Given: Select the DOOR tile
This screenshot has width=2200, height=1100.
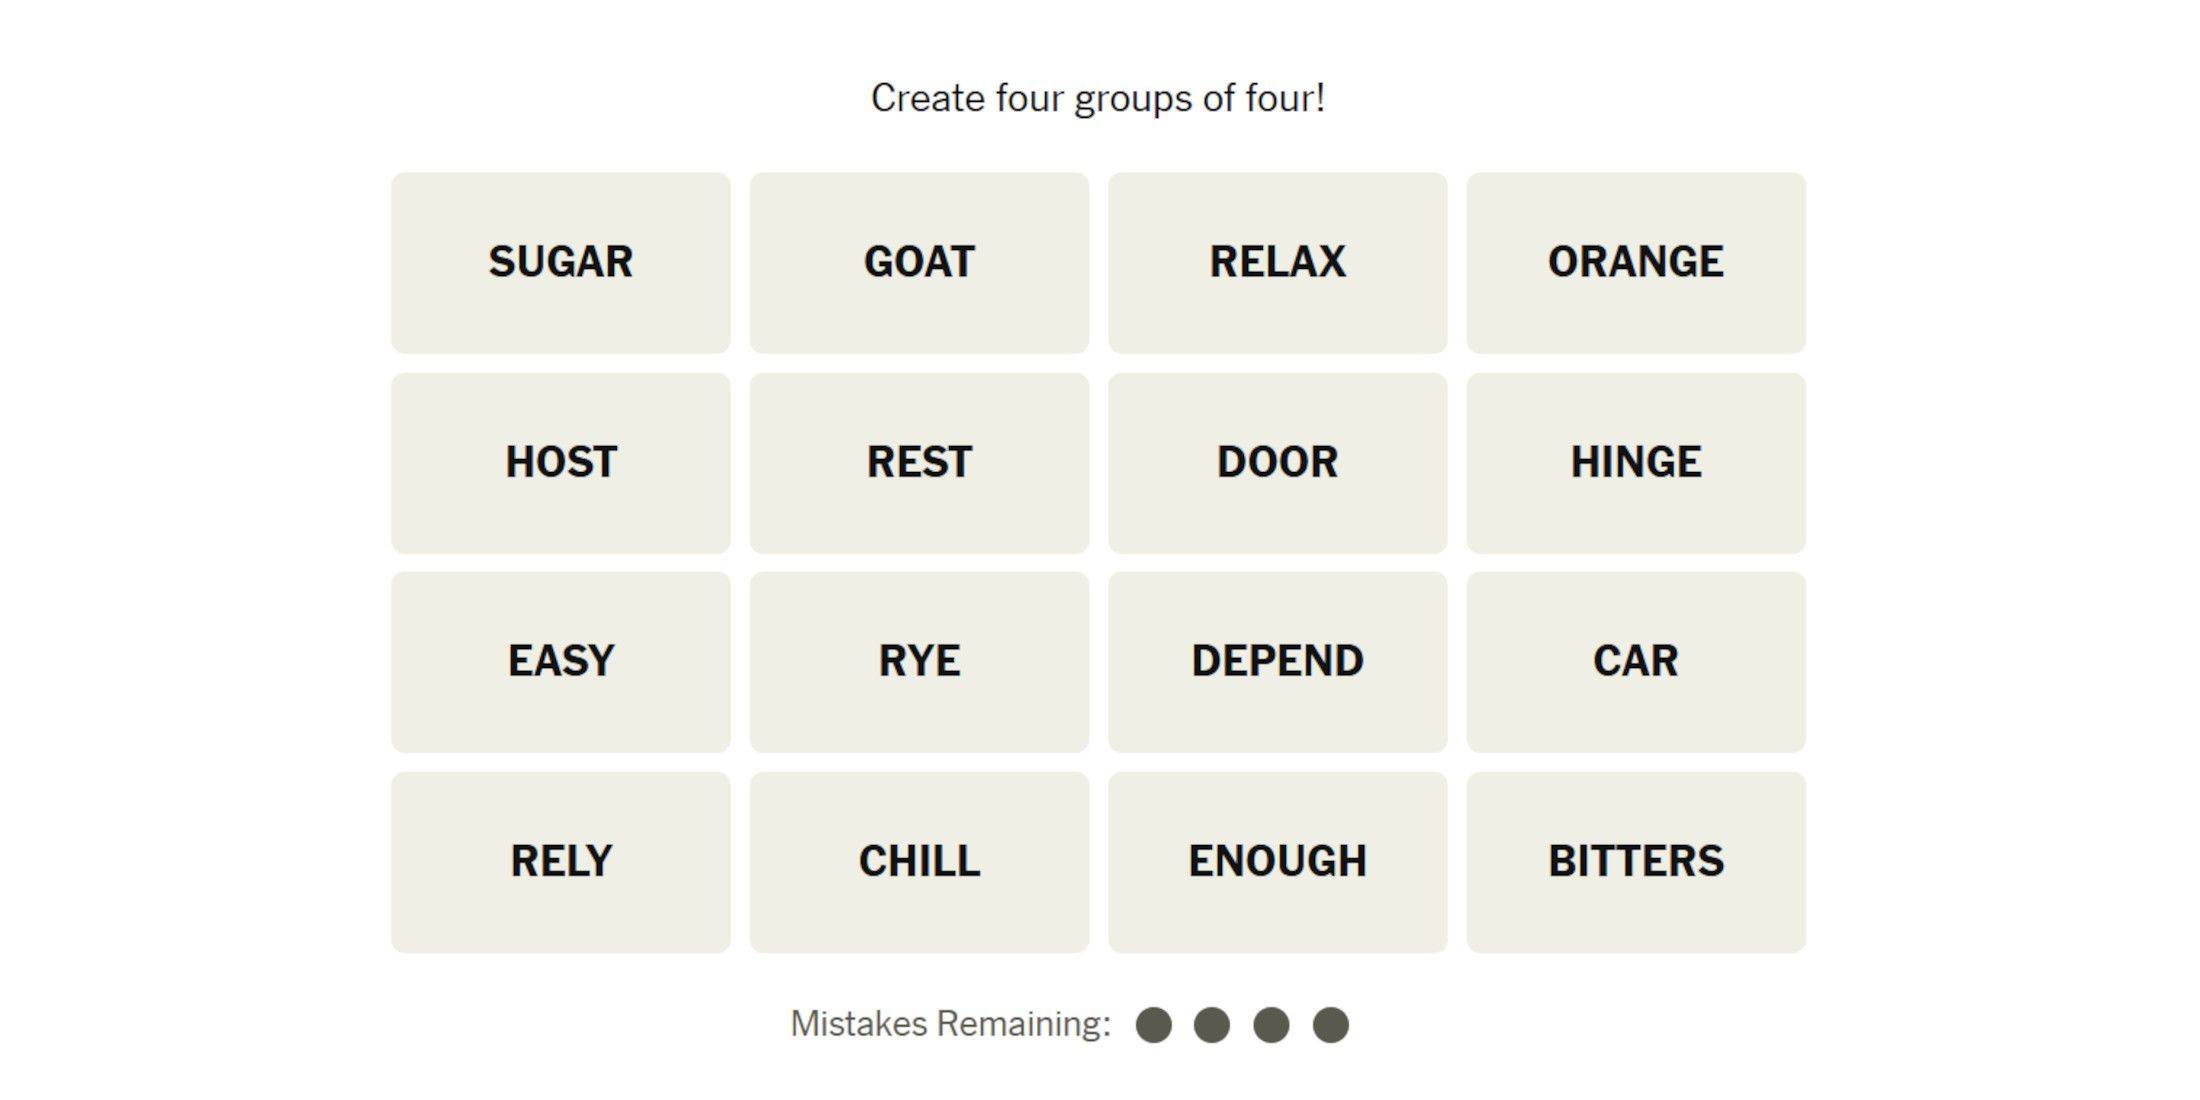Looking at the screenshot, I should pos(1278,459).
